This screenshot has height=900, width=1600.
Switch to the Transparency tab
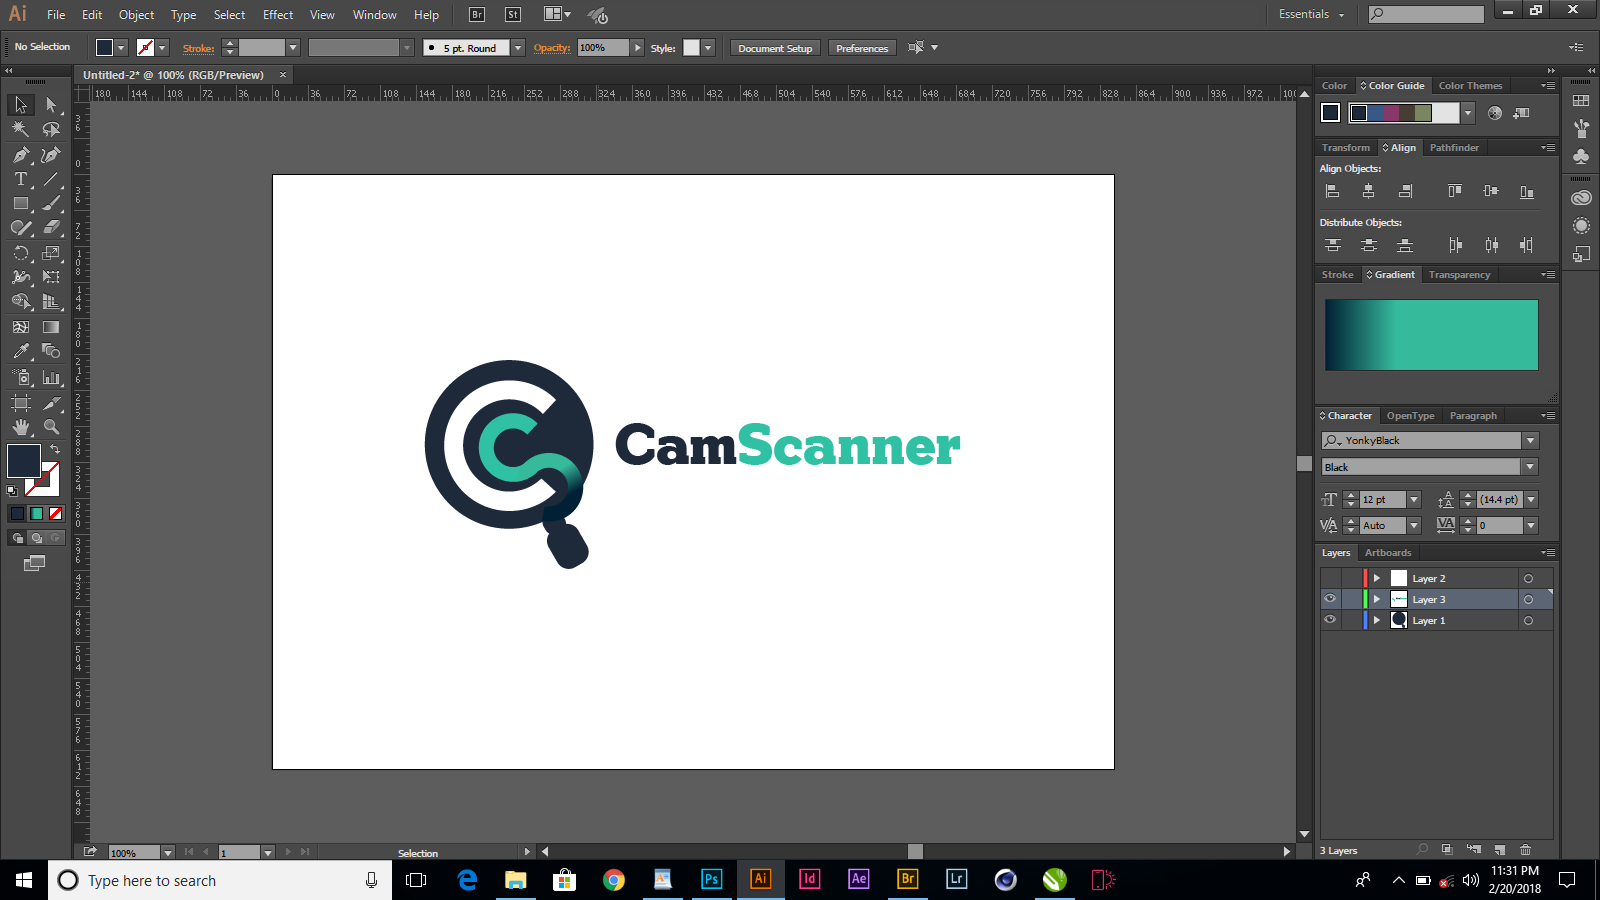(1459, 274)
